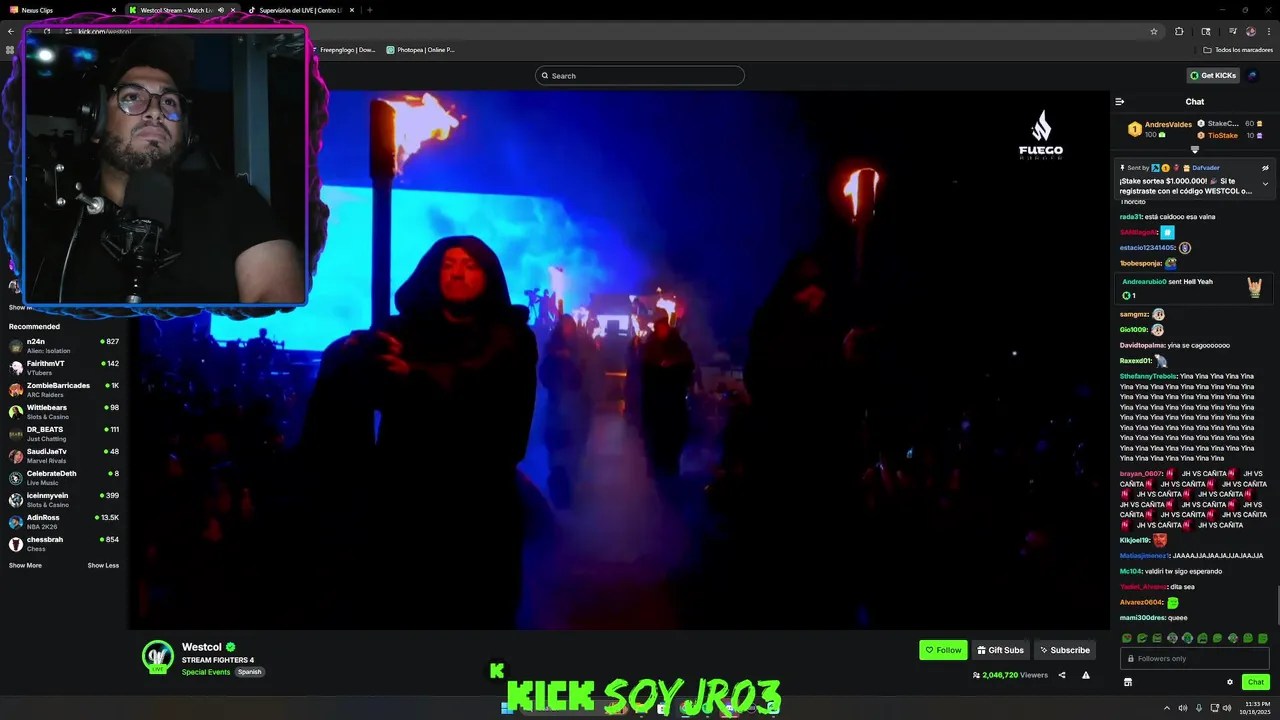
Task: Focus the Kick search field
Action: pyautogui.click(x=640, y=75)
